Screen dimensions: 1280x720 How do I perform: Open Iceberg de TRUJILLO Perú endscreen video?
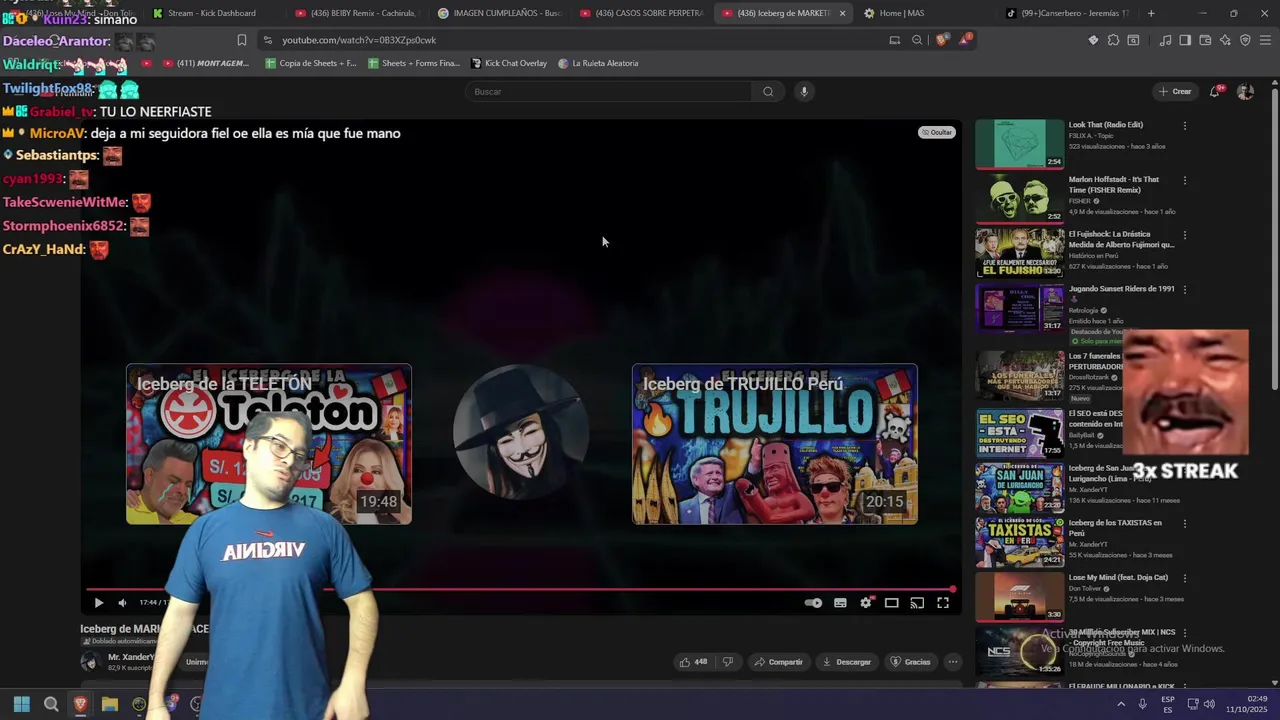(774, 444)
